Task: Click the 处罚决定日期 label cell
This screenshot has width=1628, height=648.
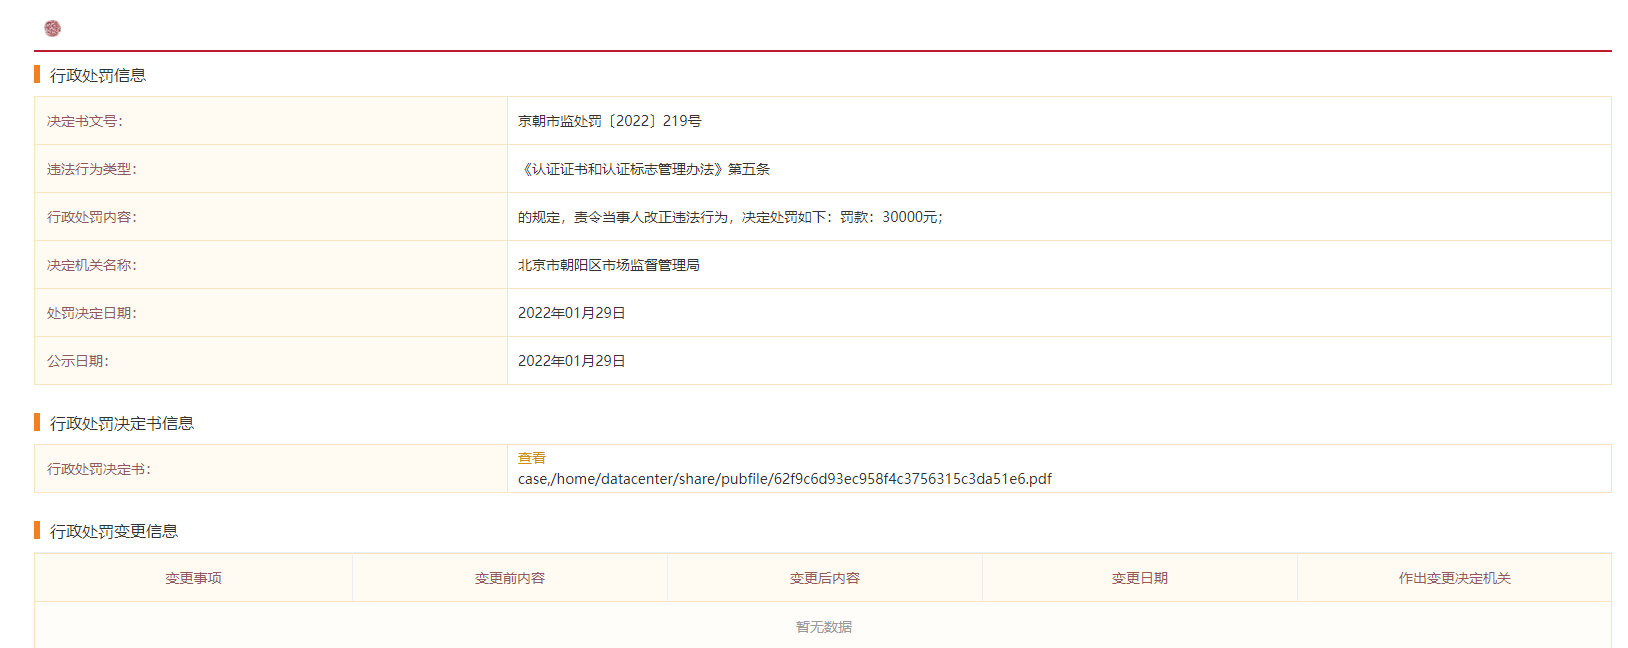Action: coord(271,313)
